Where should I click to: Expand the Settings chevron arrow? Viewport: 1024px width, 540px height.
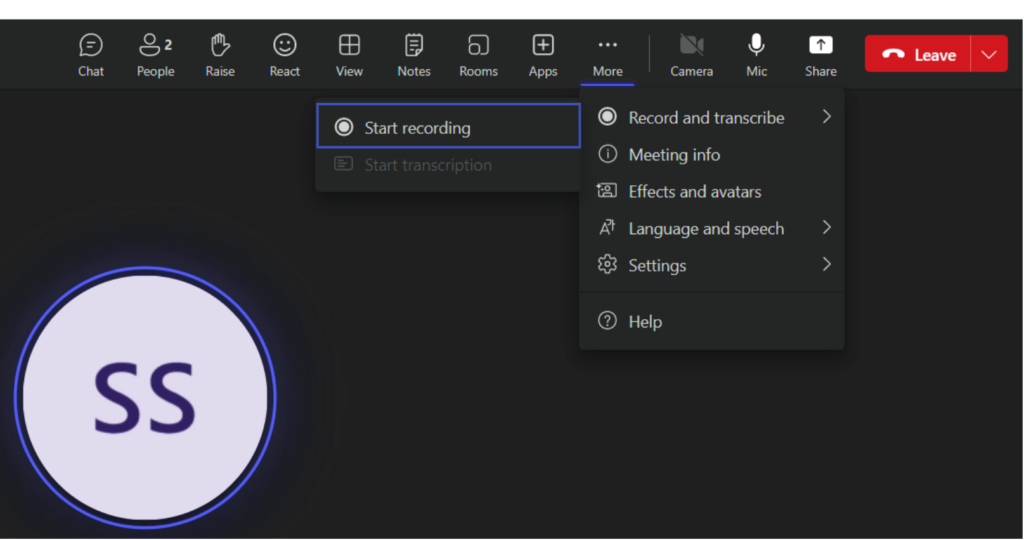(826, 264)
